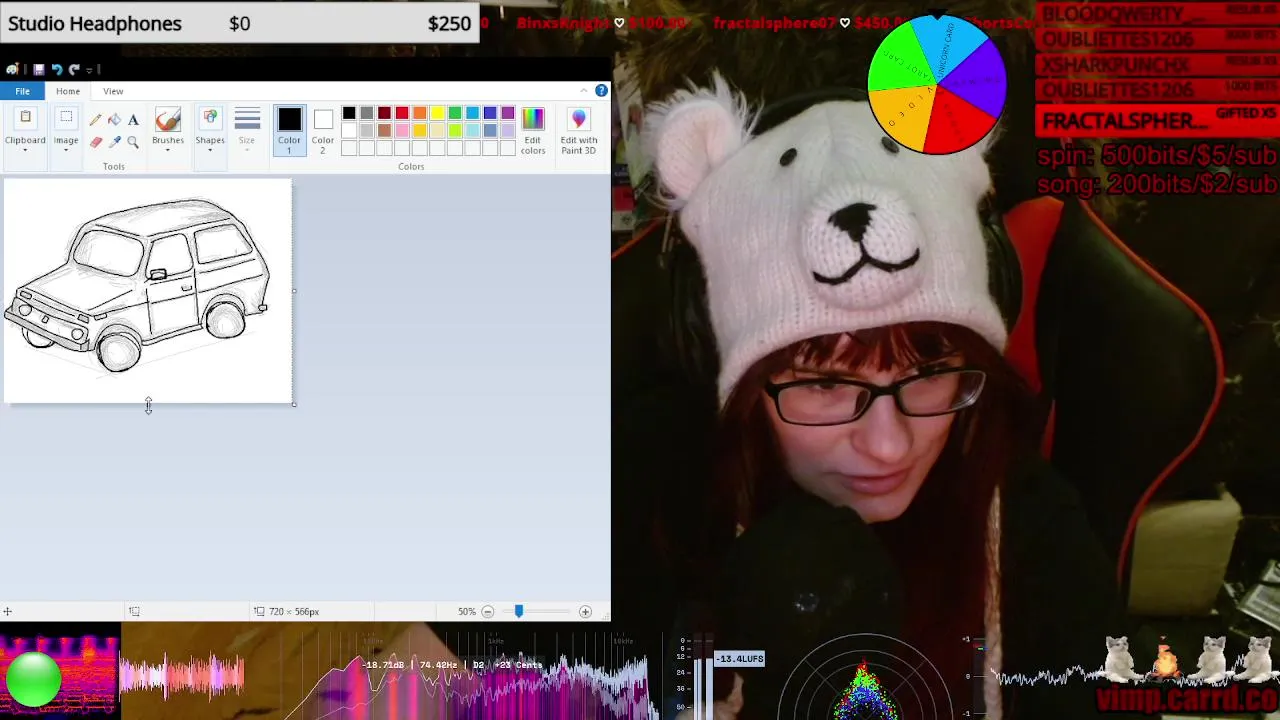Screen dimensions: 1280x720
Task: Expand the Clipboard dropdown arrow
Action: coord(25,151)
